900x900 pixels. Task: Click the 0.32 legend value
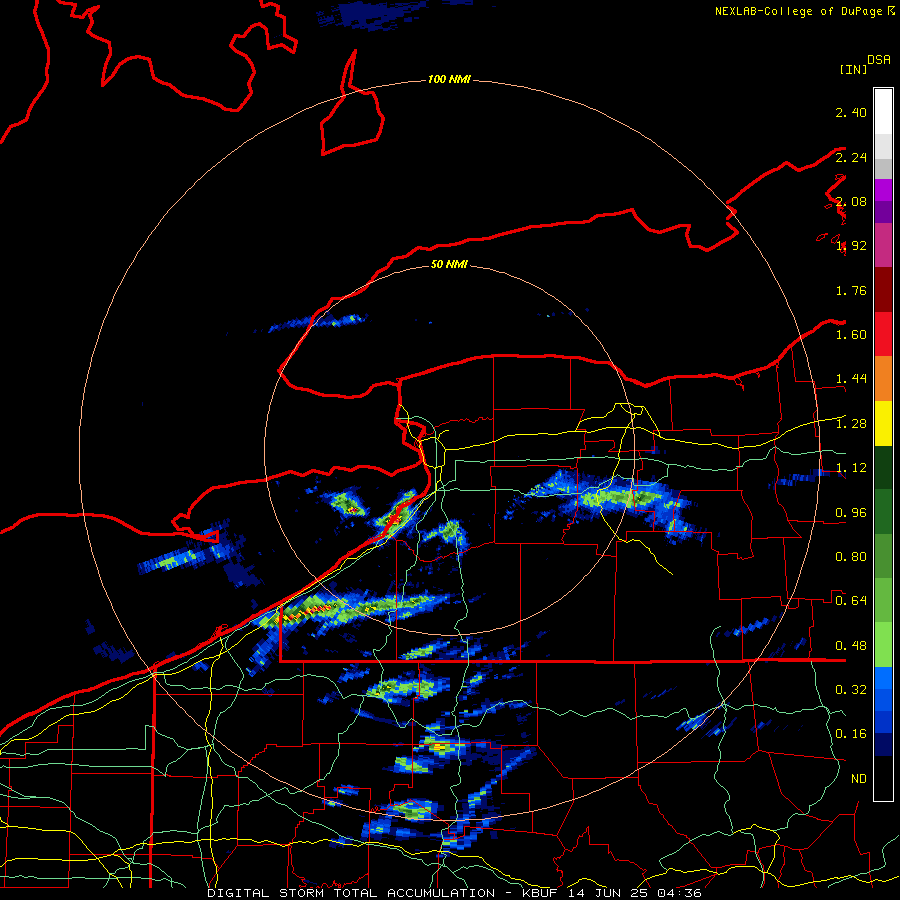[851, 690]
